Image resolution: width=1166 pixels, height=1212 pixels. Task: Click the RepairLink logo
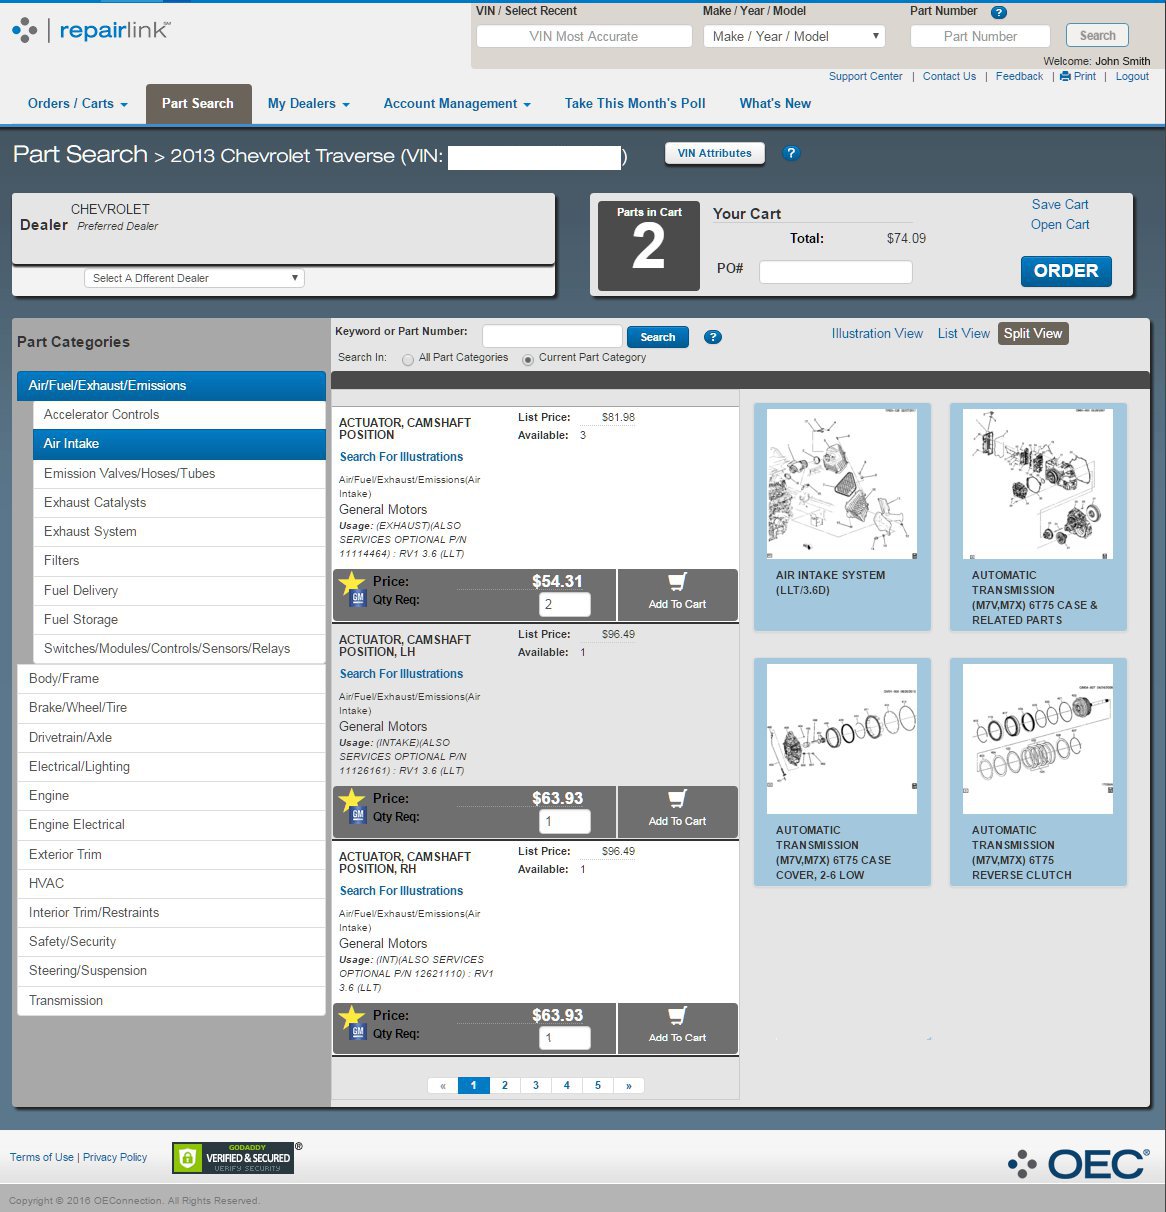coord(91,31)
